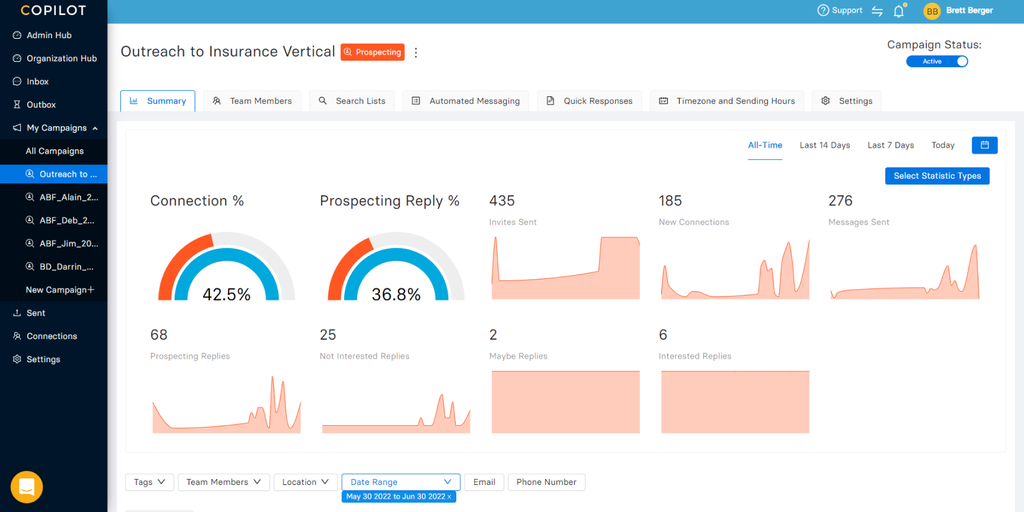Click the BB user avatar
1024x512 pixels.
[932, 11]
